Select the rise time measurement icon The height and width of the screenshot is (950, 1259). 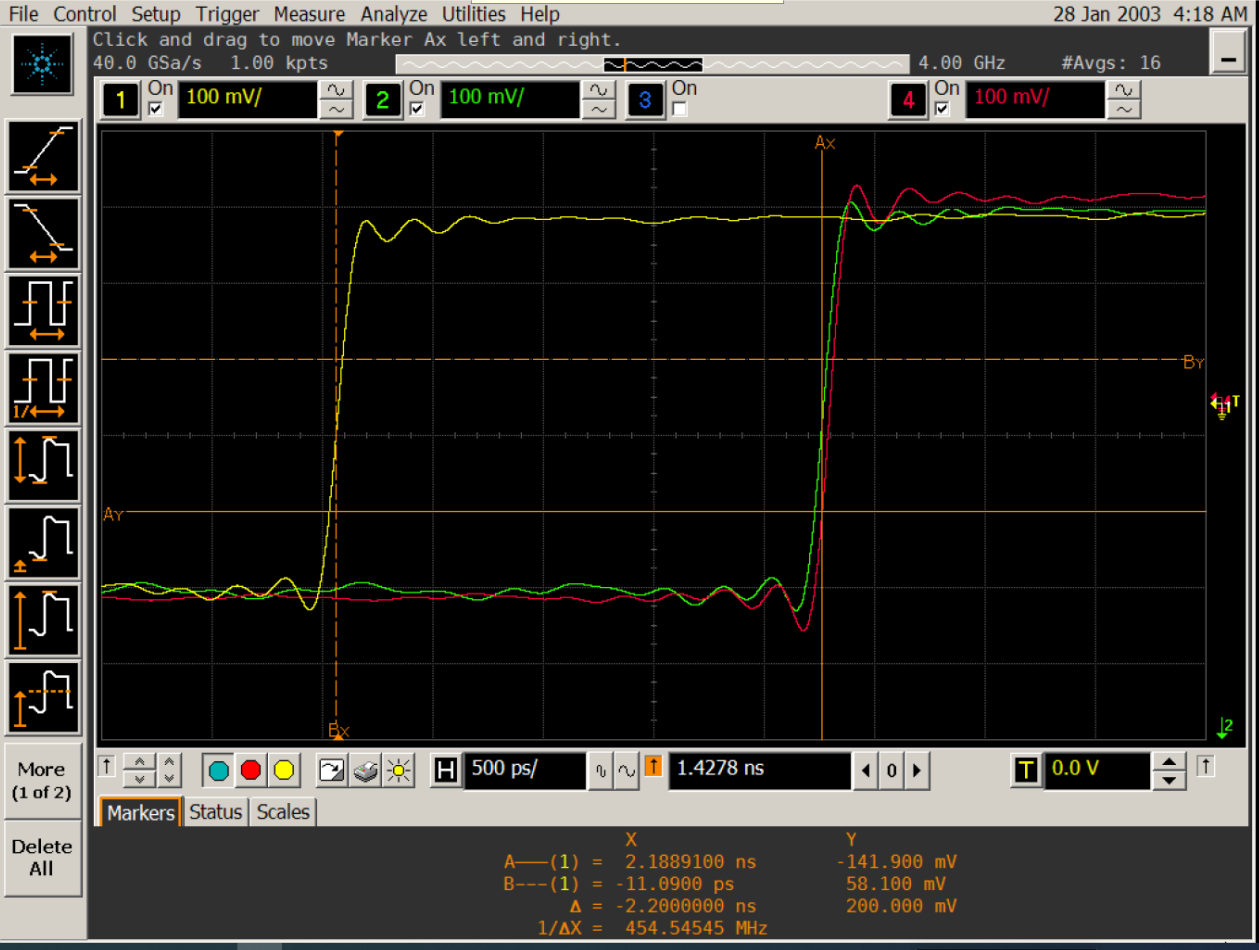pyautogui.click(x=42, y=156)
